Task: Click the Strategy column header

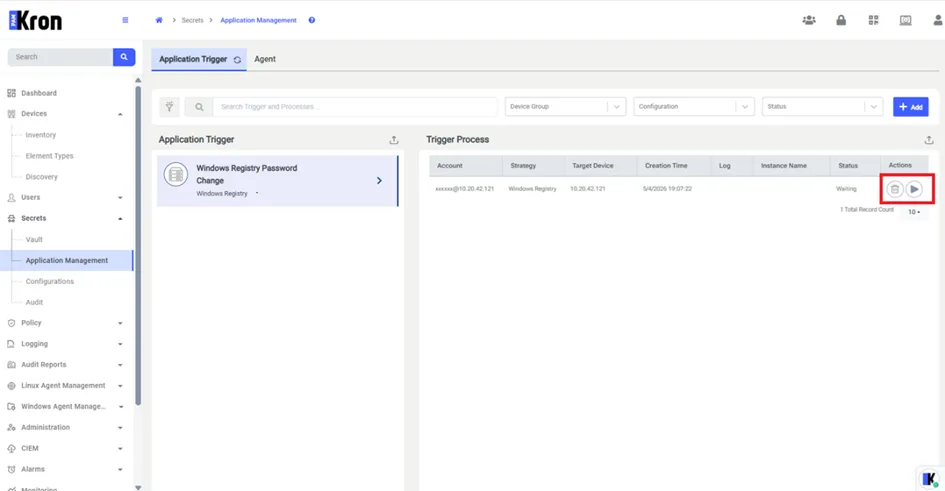Action: click(x=523, y=166)
